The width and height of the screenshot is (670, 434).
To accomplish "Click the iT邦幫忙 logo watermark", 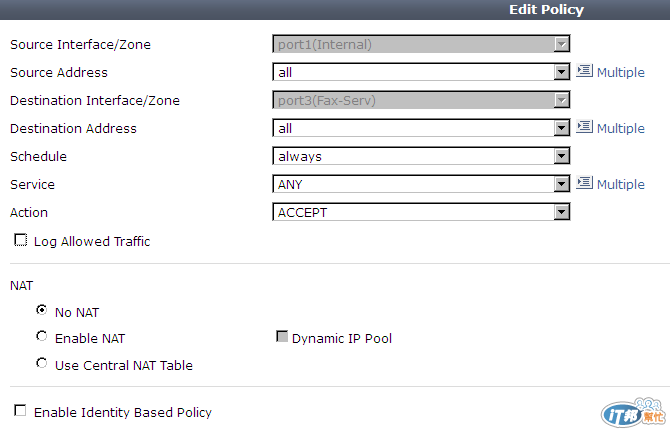I will [x=634, y=413].
